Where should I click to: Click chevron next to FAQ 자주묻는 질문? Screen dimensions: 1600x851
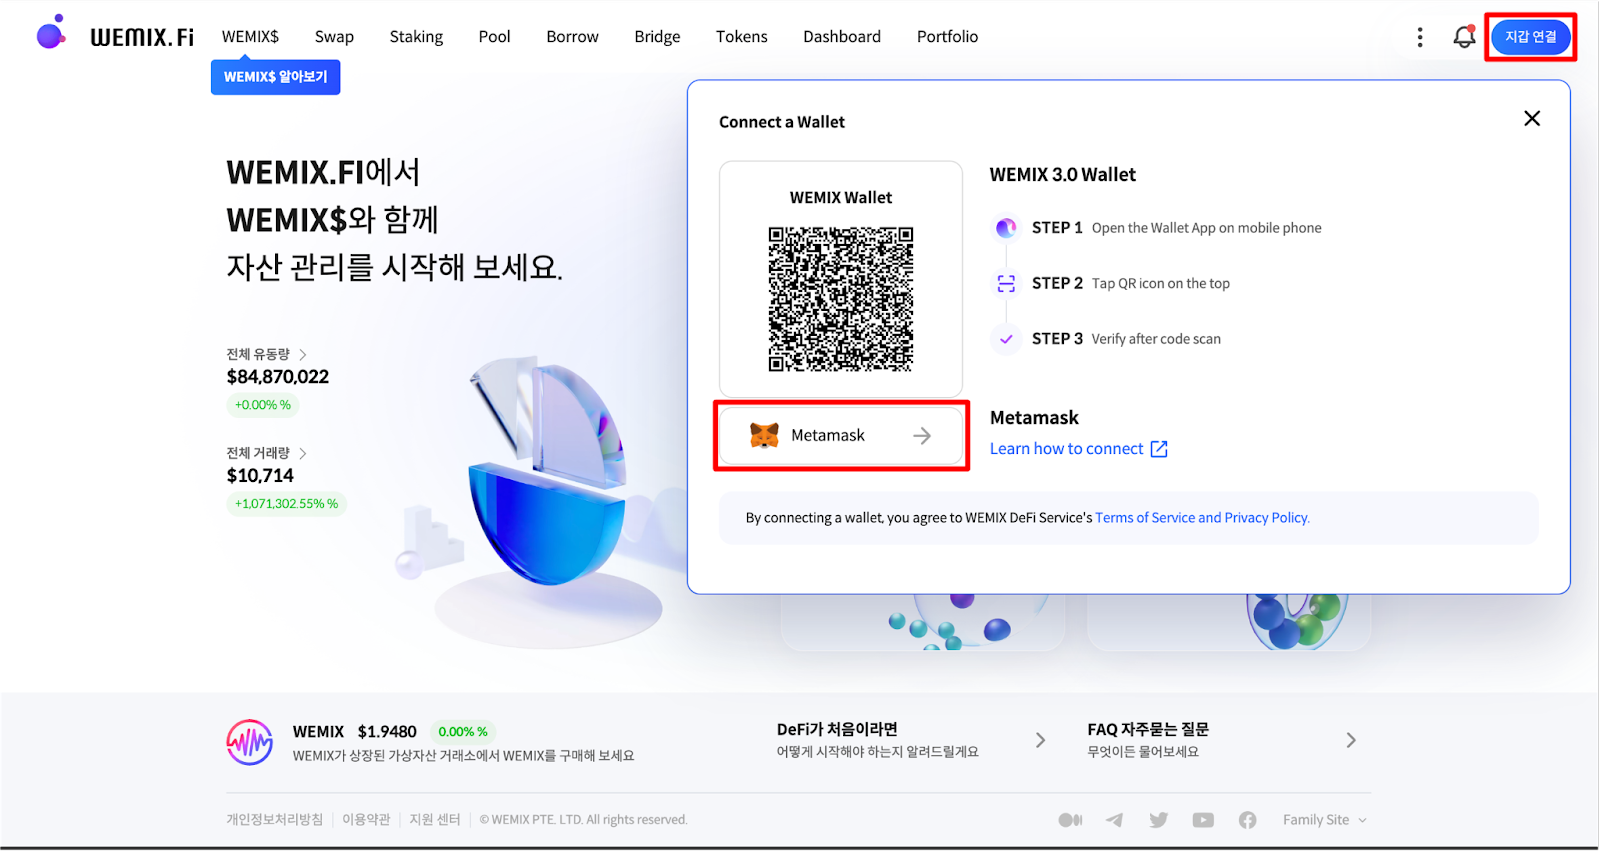click(x=1351, y=740)
